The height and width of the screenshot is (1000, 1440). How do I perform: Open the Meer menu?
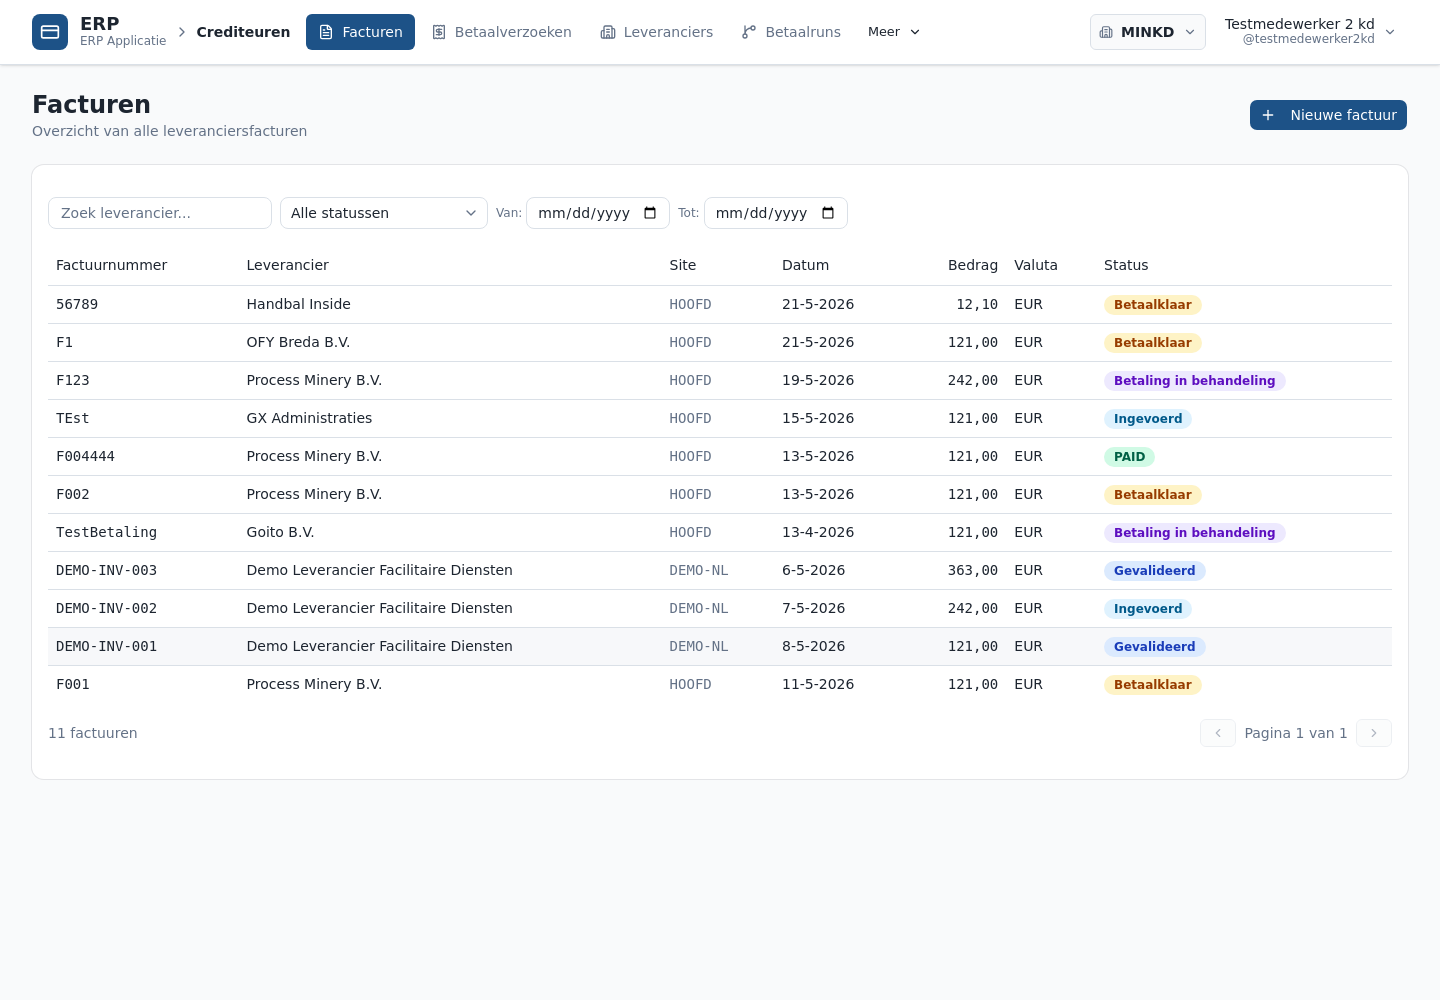click(x=894, y=32)
